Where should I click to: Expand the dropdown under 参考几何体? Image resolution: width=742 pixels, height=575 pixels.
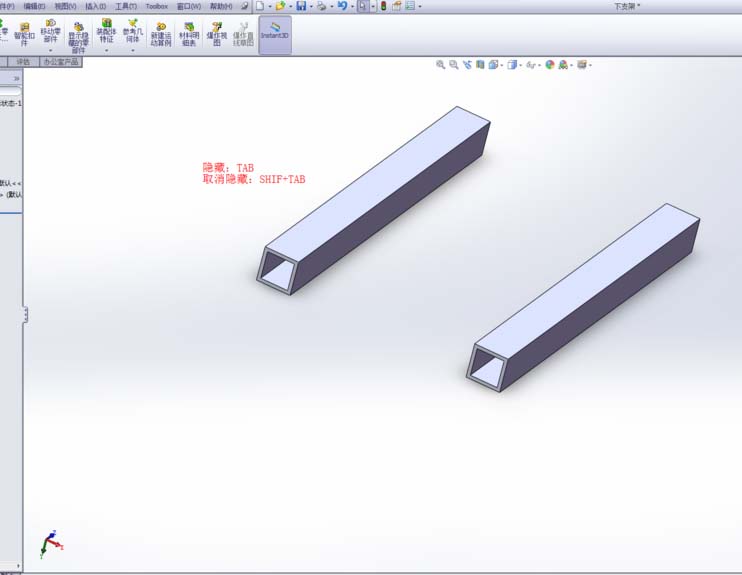coord(133,50)
